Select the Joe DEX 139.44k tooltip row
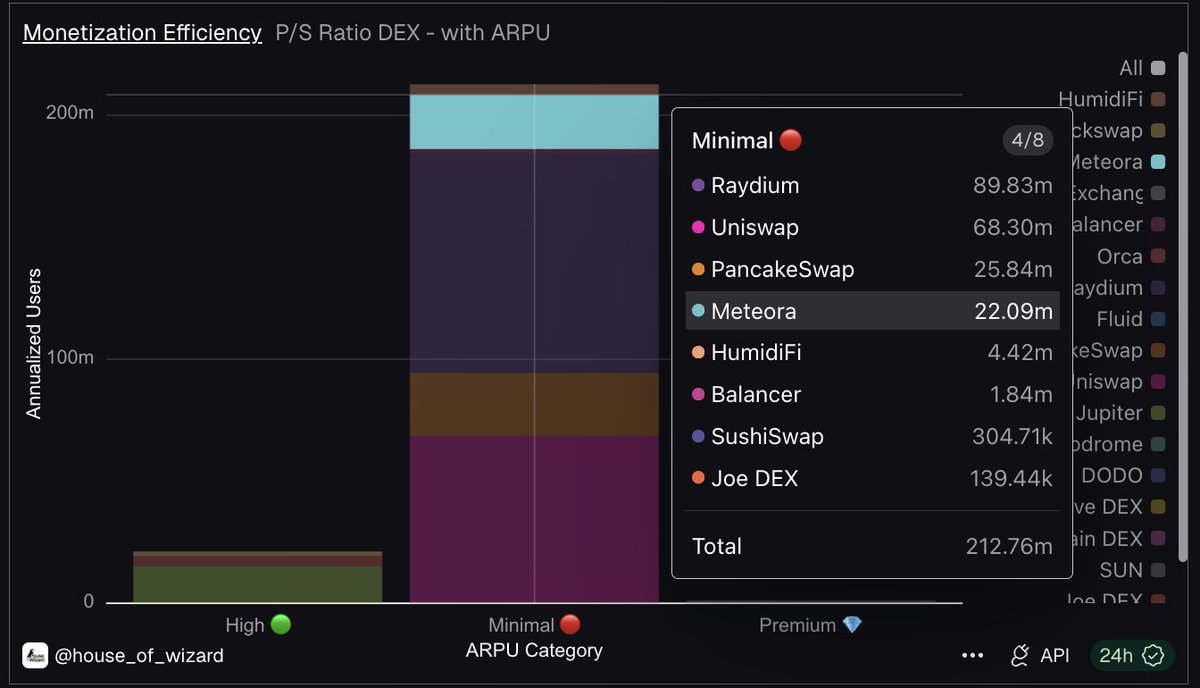Screen dimensions: 1200x688 pos(872,479)
